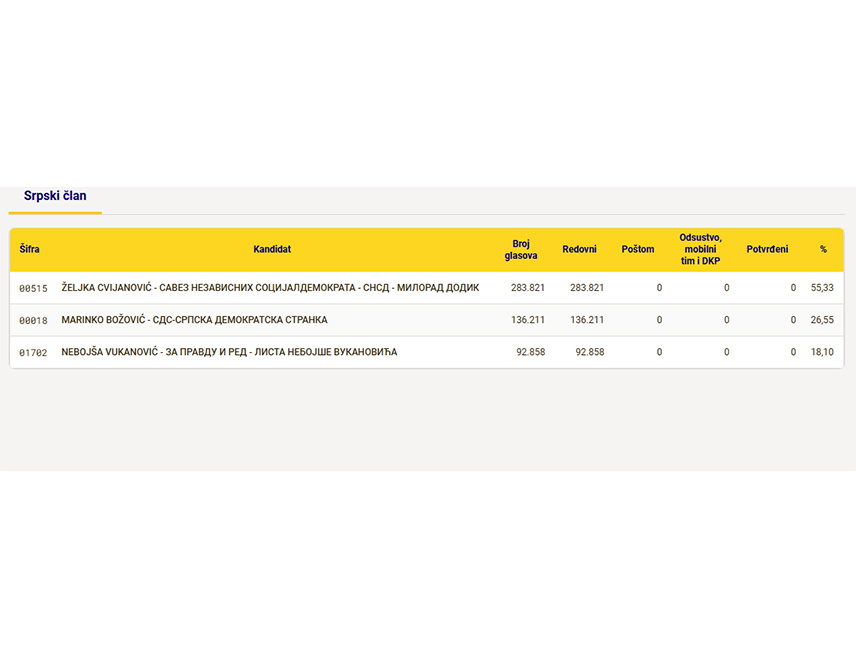
Task: Select candidate code 01702
Action: point(33,353)
